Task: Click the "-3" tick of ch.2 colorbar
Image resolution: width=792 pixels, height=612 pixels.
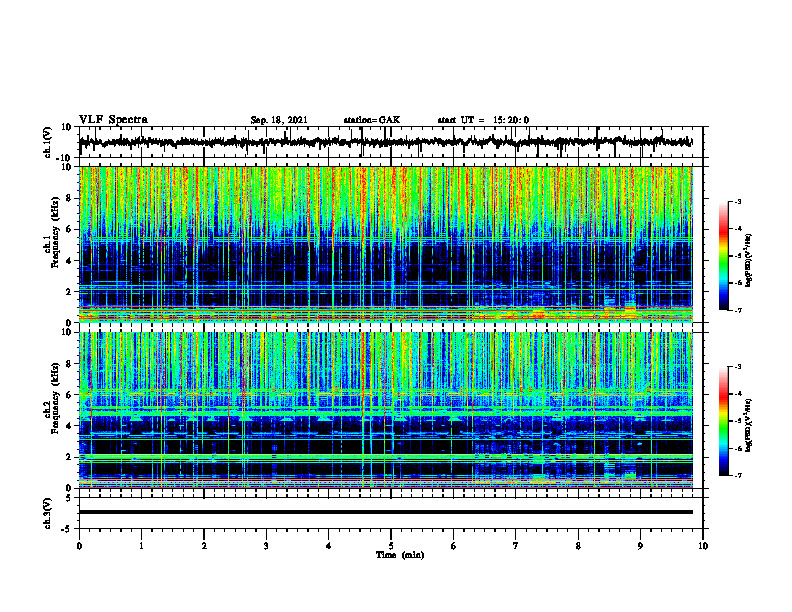Action: click(x=738, y=367)
